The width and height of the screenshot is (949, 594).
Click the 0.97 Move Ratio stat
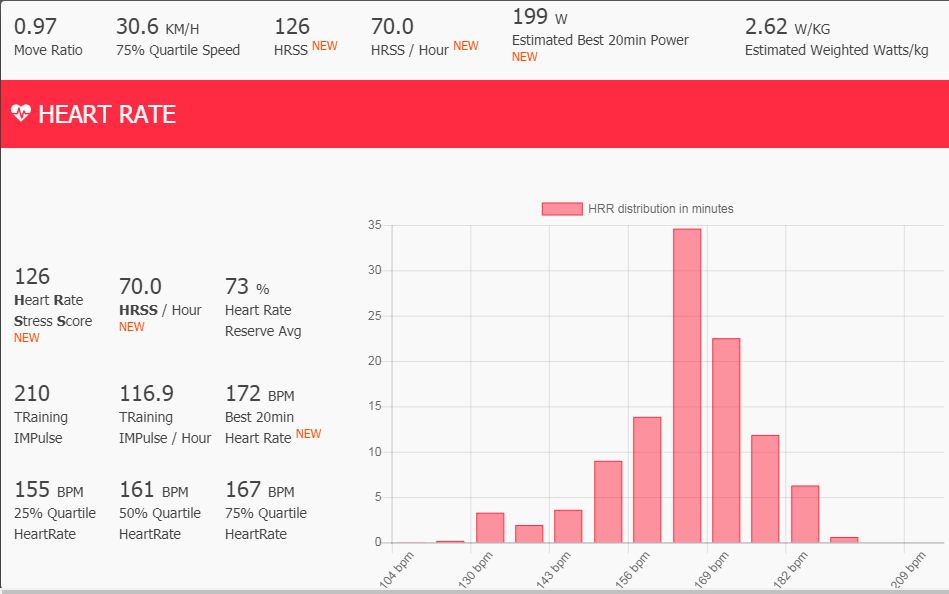pos(35,27)
